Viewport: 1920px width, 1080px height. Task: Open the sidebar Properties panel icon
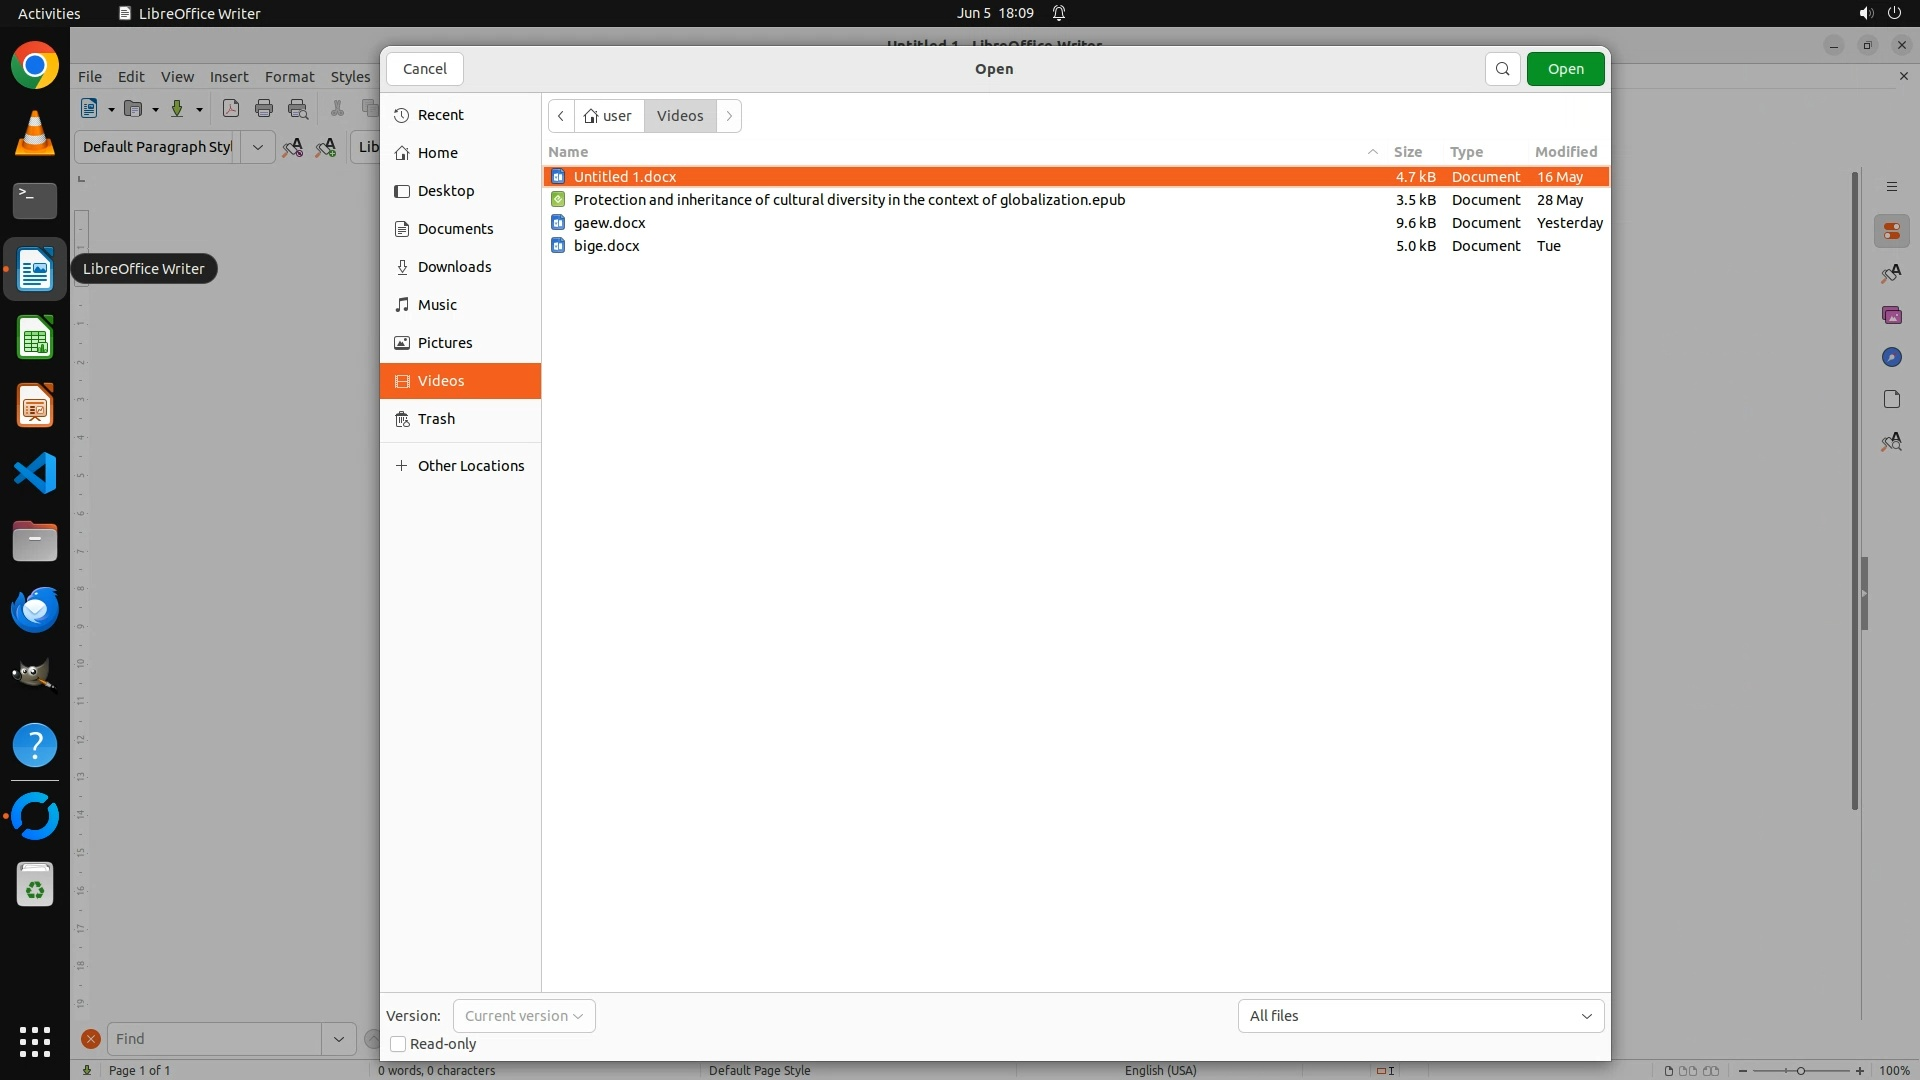pyautogui.click(x=1891, y=232)
